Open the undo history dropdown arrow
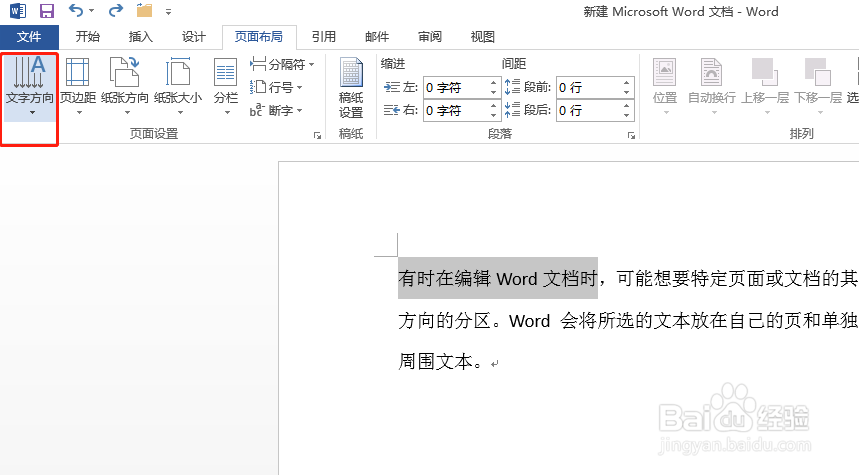Viewport: 859px width, 475px height. pos(91,11)
